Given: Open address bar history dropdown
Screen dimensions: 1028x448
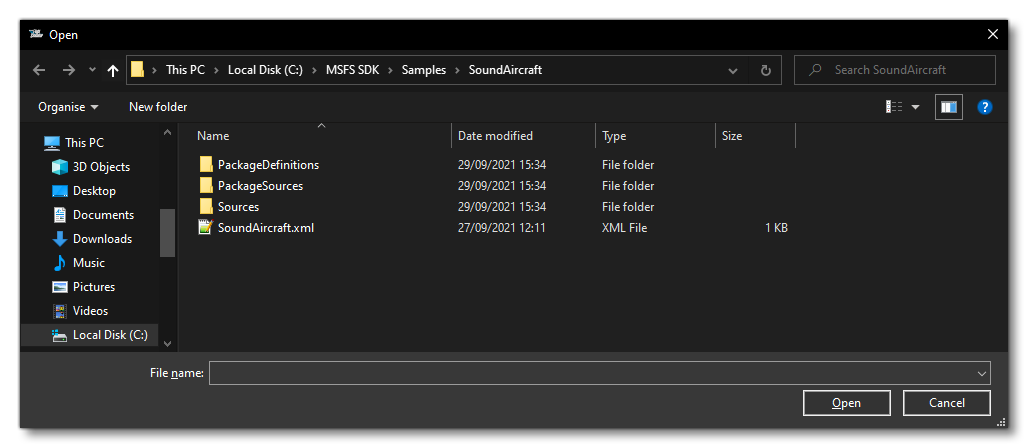Looking at the screenshot, I should 733,71.
